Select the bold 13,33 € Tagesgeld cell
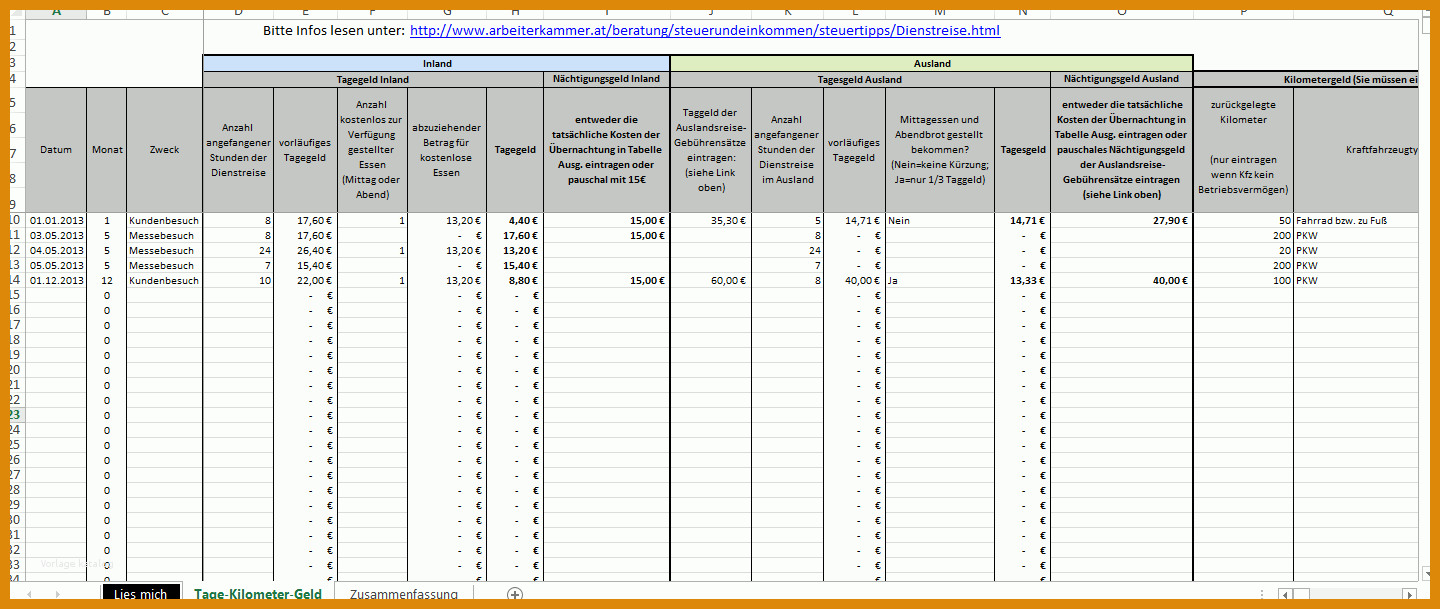1440x609 pixels. (1023, 281)
